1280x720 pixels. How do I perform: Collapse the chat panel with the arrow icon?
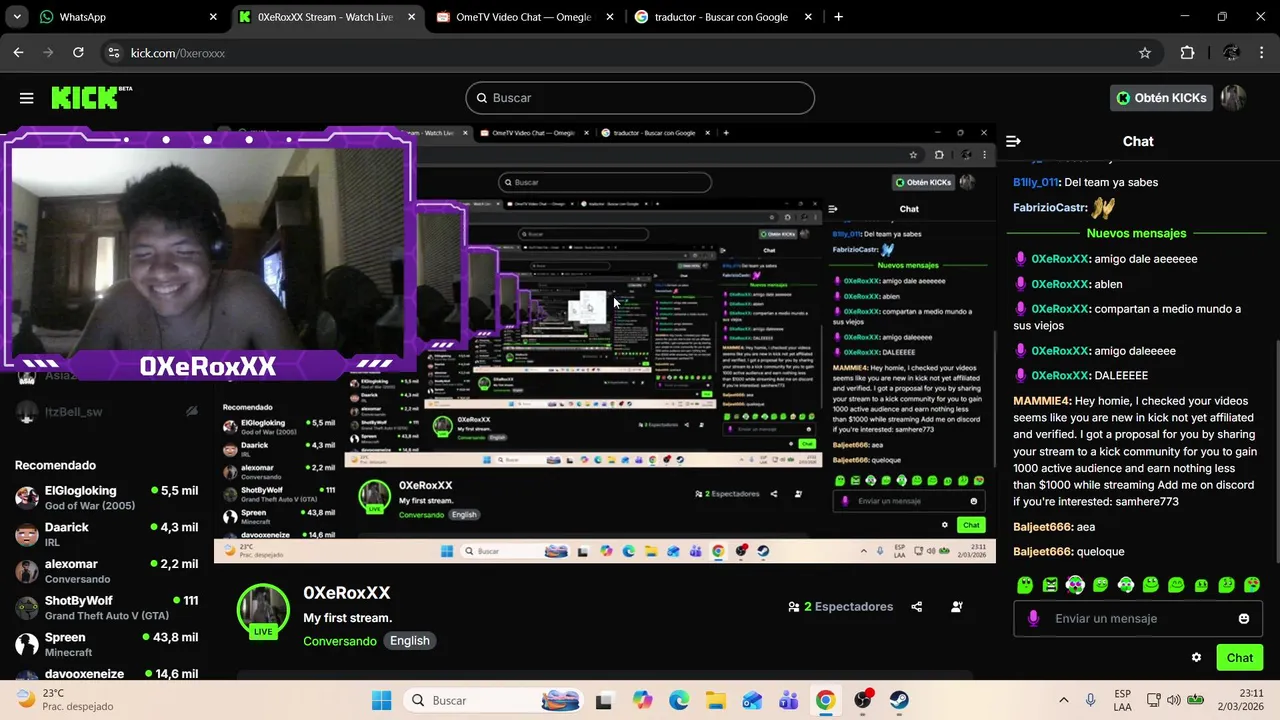click(x=1013, y=141)
